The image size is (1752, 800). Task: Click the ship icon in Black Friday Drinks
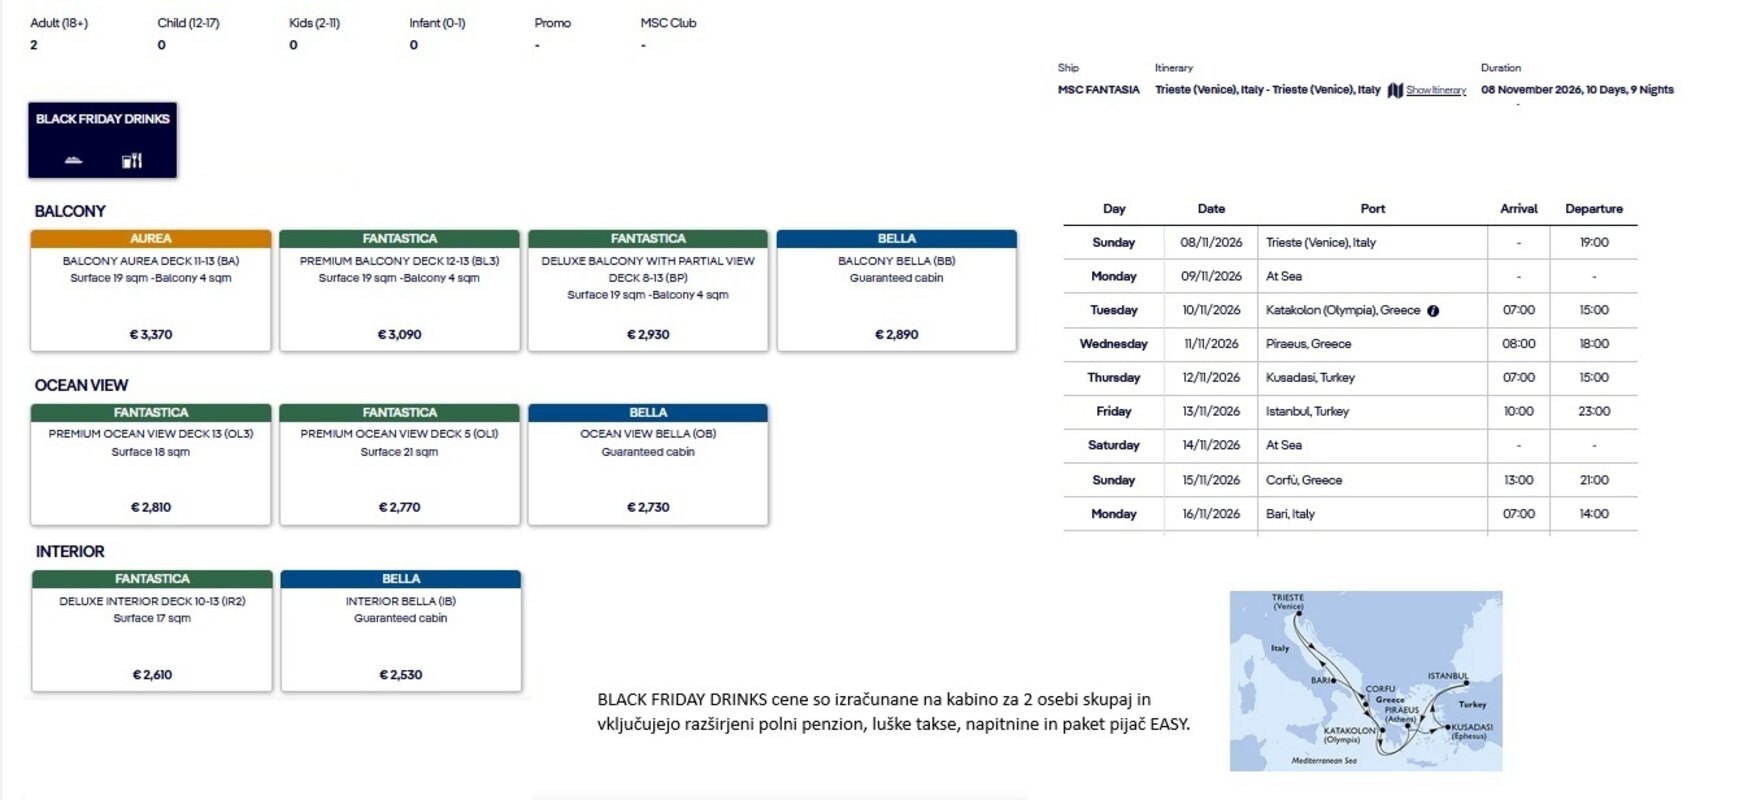73,160
